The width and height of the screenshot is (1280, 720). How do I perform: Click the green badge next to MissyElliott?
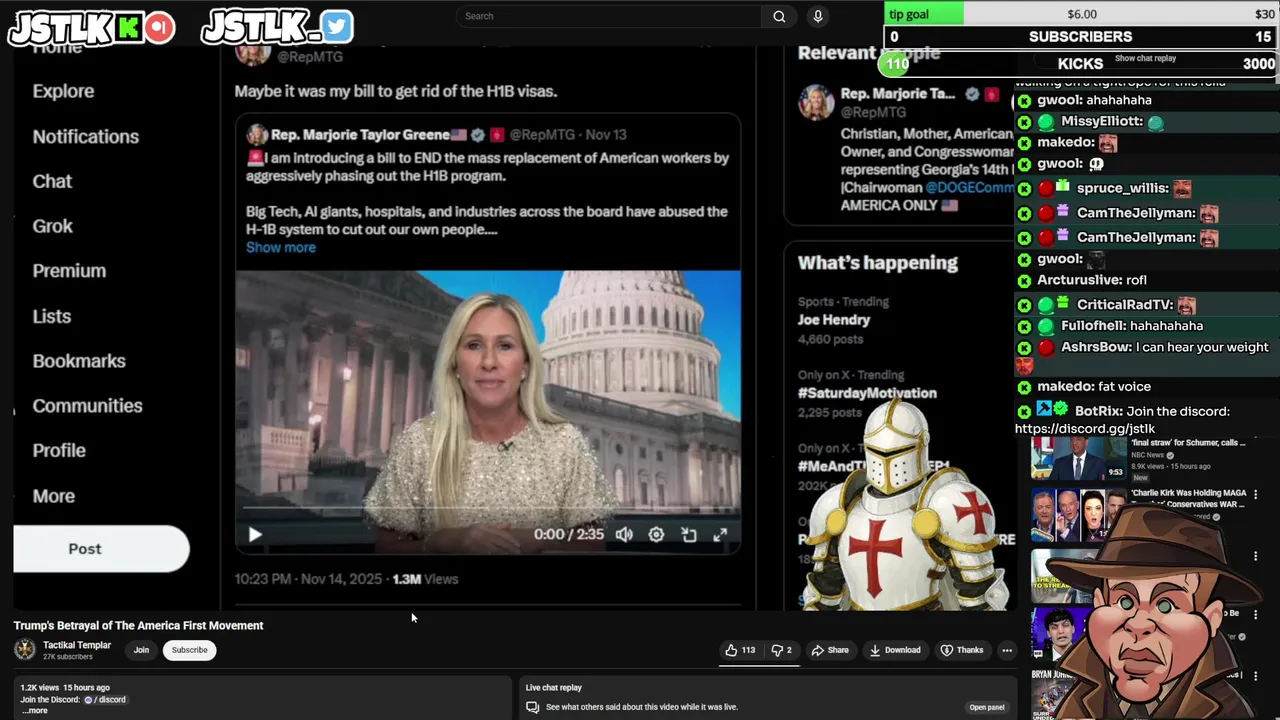[1046, 122]
